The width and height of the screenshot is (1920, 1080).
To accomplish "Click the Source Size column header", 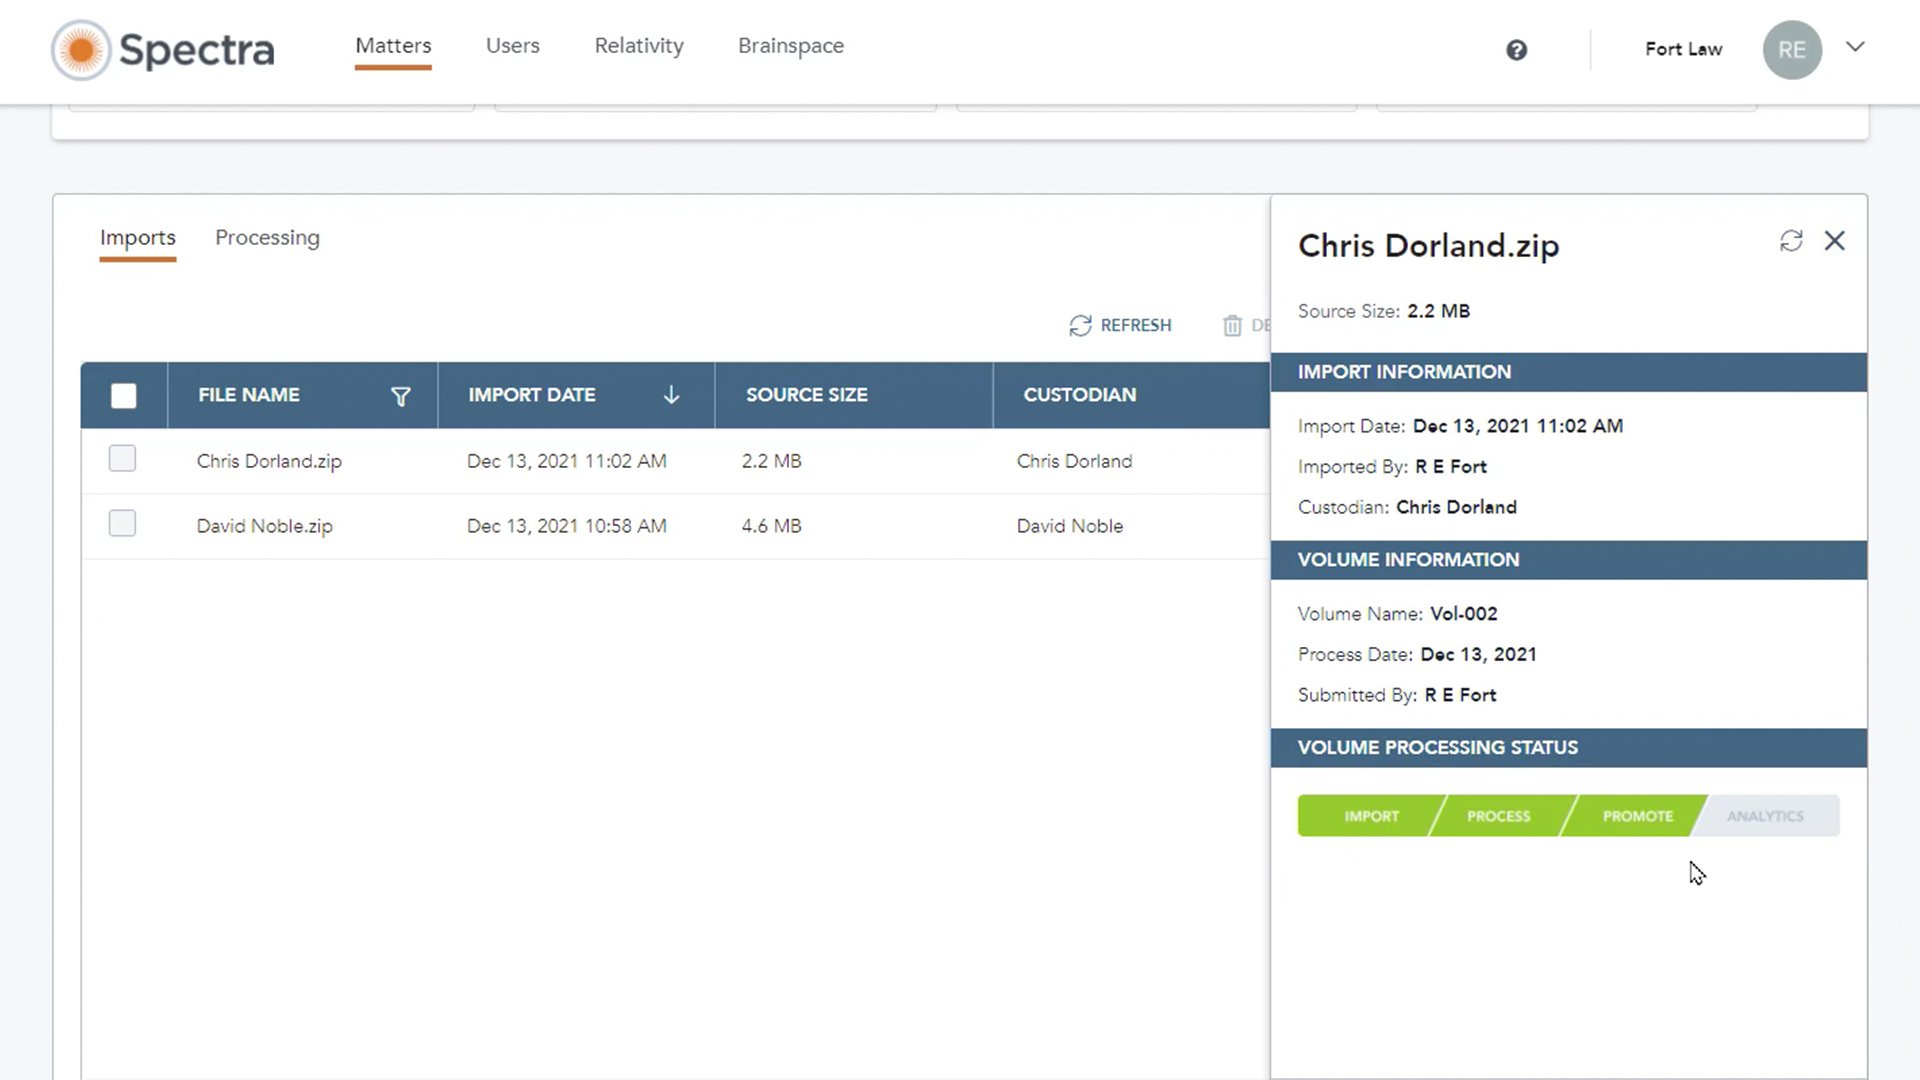I will 806,395.
